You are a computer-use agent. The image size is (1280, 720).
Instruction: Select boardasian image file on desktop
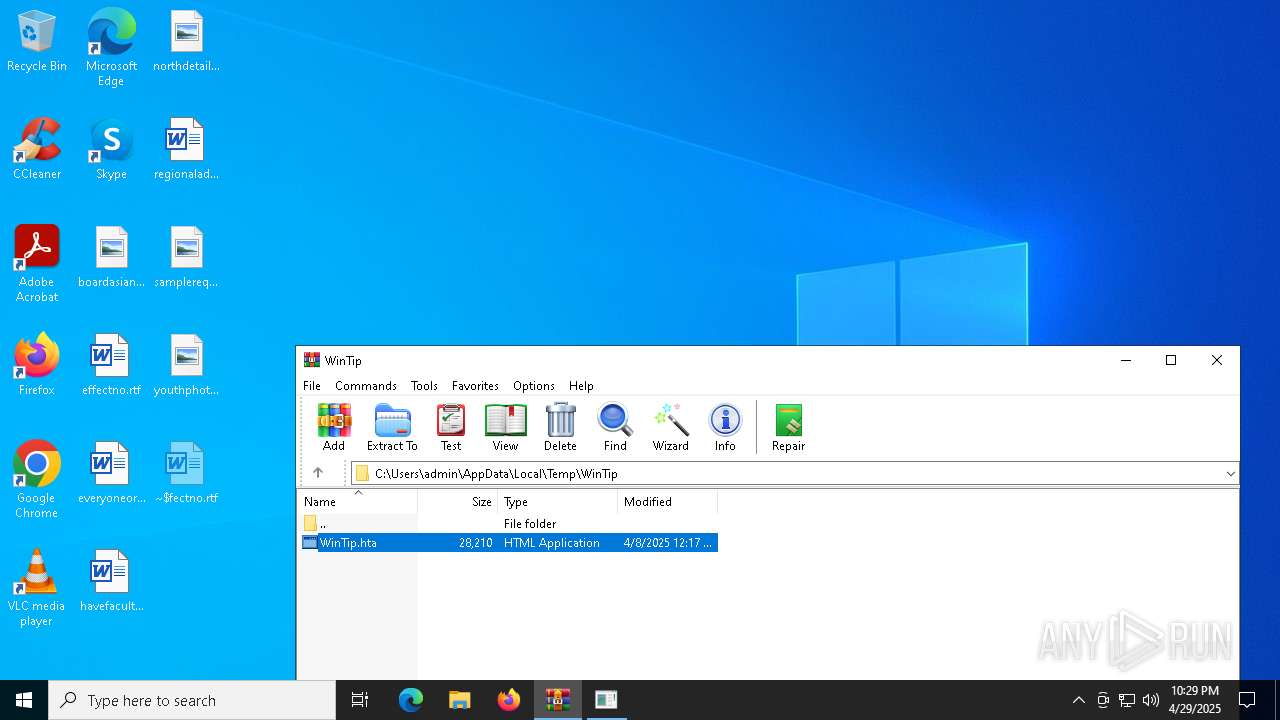click(111, 257)
